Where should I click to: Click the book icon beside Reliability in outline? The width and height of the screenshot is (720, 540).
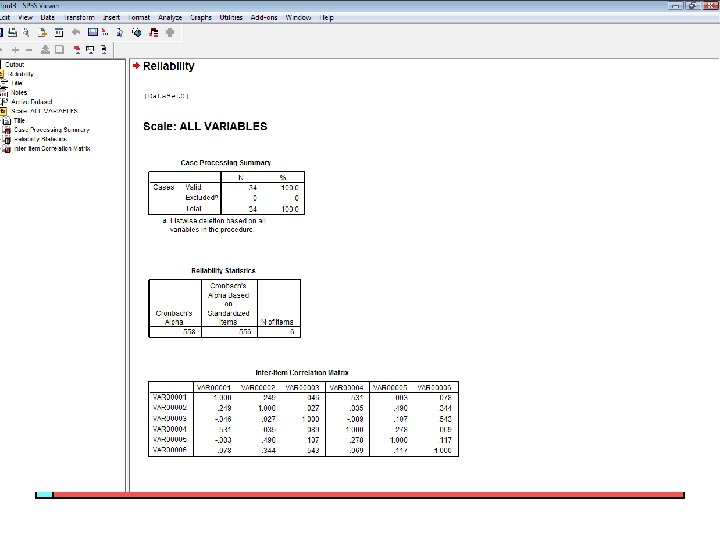[2, 74]
